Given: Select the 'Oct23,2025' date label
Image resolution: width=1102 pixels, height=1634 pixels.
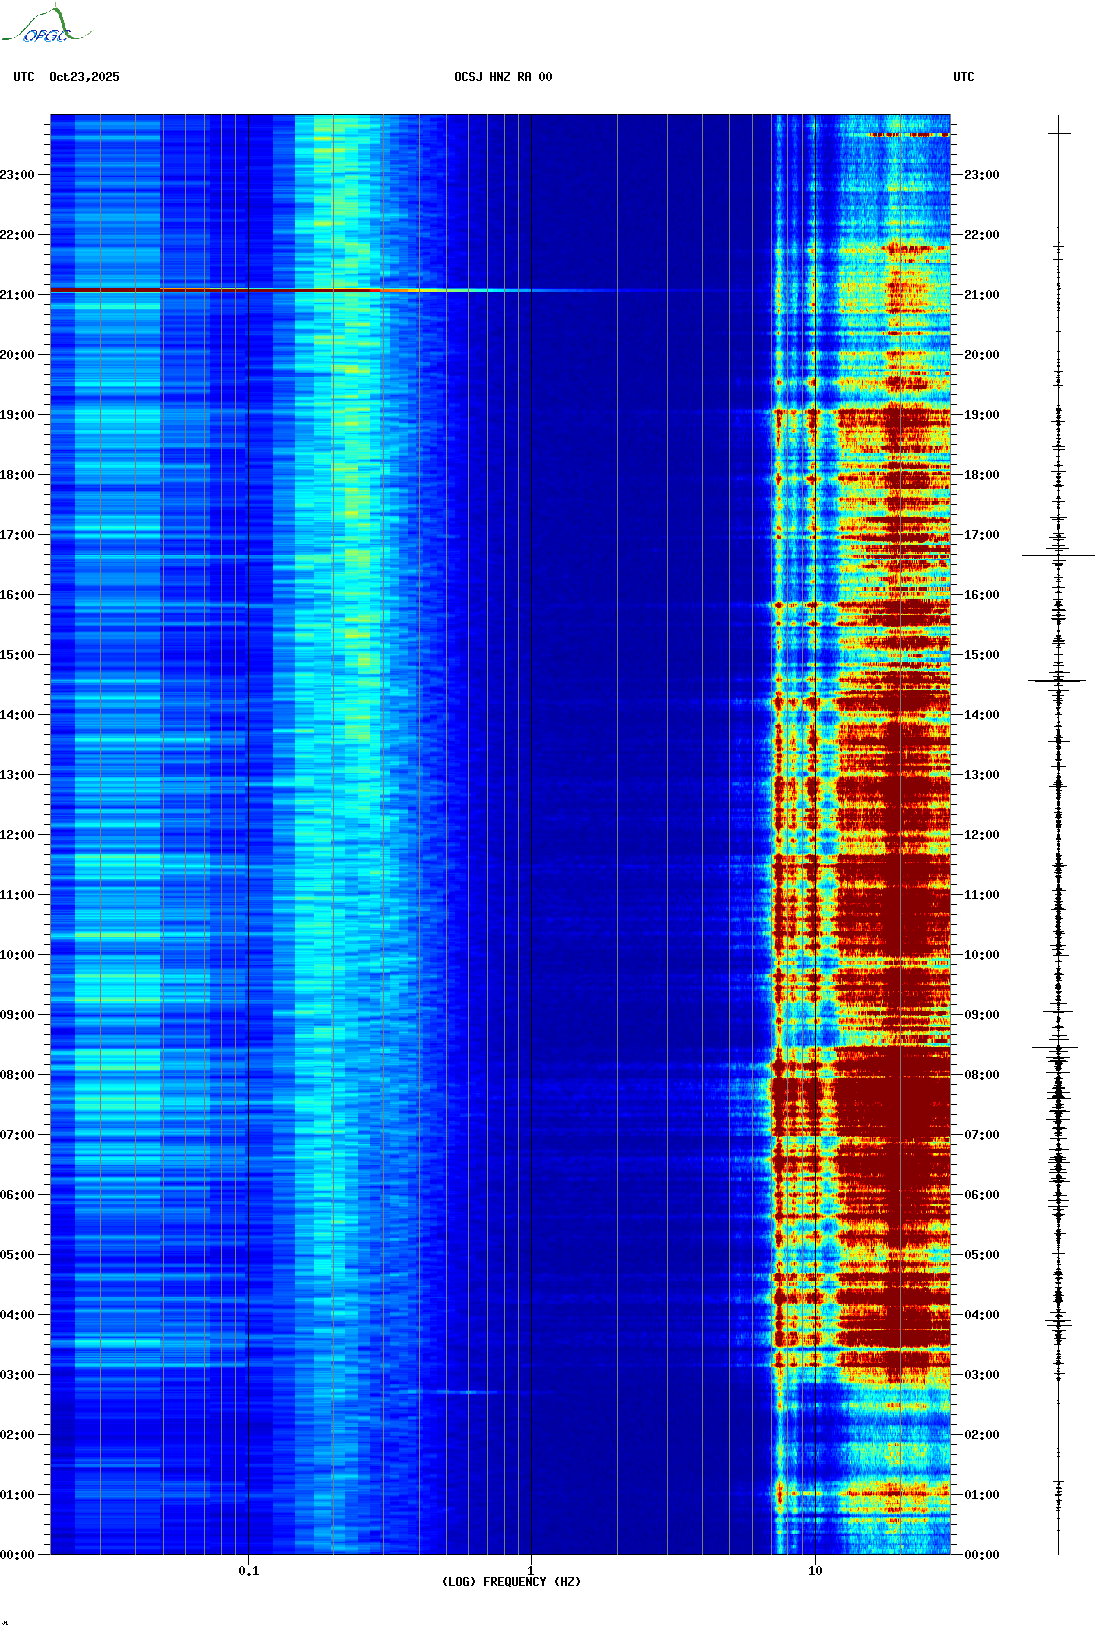Looking at the screenshot, I should pyautogui.click(x=84, y=77).
